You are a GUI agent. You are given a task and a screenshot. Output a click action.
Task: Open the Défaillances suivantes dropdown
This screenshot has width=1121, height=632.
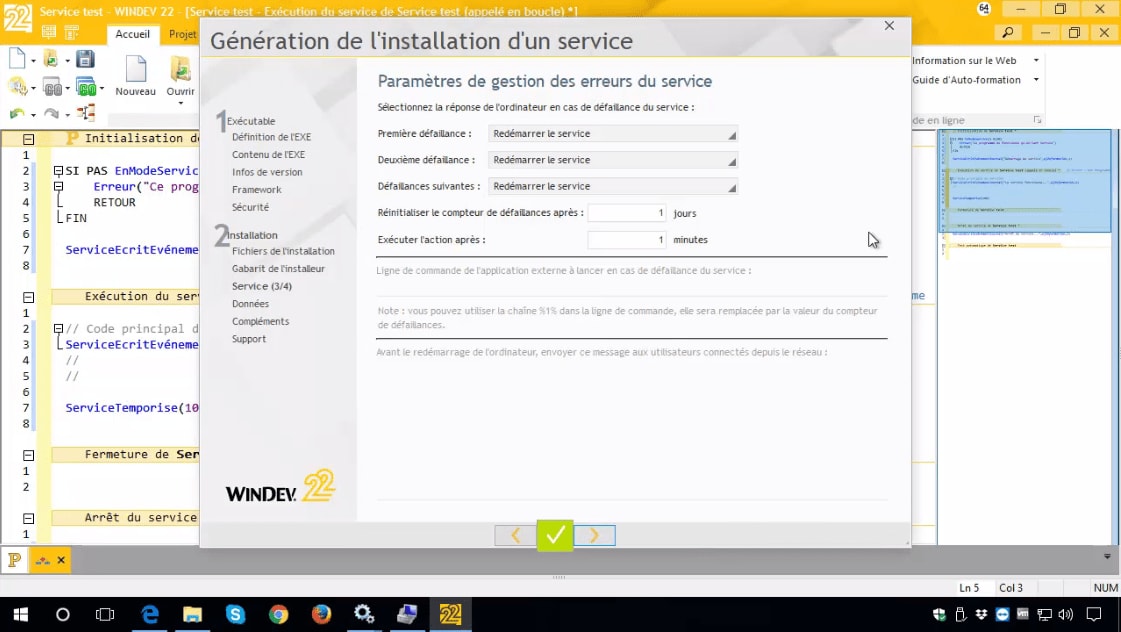pyautogui.click(x=613, y=187)
